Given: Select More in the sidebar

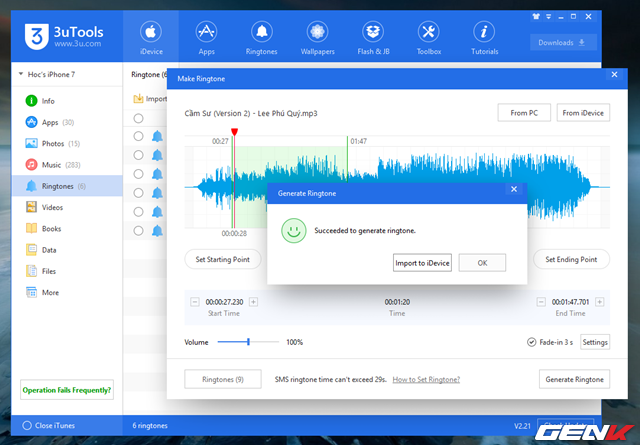Looking at the screenshot, I should 67,292.
